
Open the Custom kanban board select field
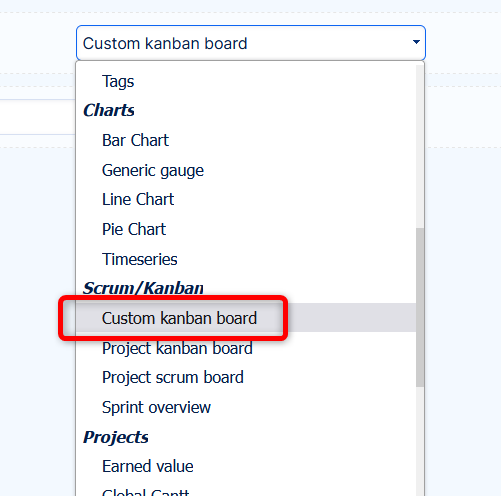(x=251, y=43)
